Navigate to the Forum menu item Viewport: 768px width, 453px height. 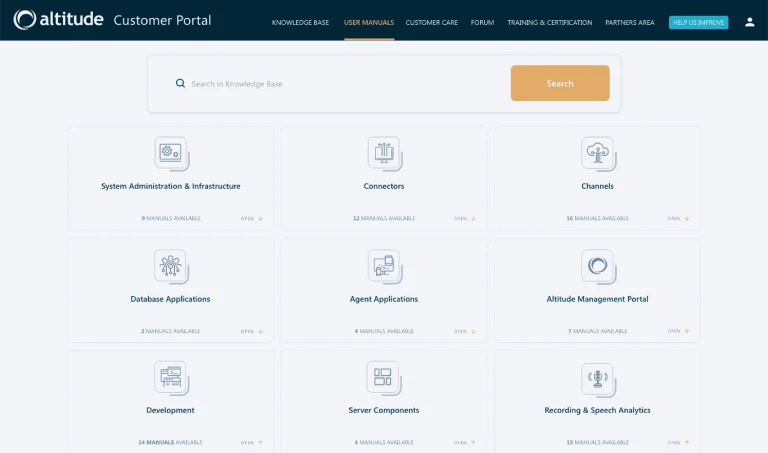tap(482, 23)
